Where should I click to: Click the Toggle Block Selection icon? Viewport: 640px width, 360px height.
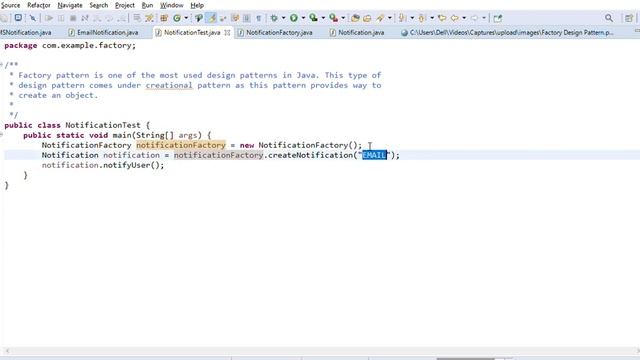pos(247,18)
